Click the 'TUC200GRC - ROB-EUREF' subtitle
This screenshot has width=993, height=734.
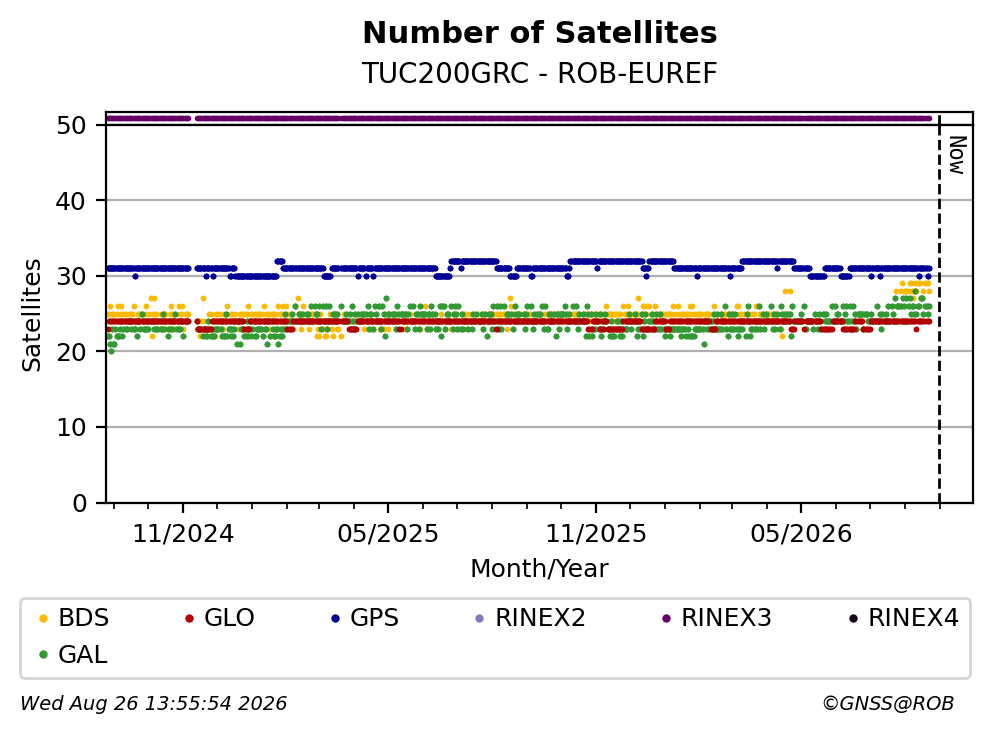540,73
